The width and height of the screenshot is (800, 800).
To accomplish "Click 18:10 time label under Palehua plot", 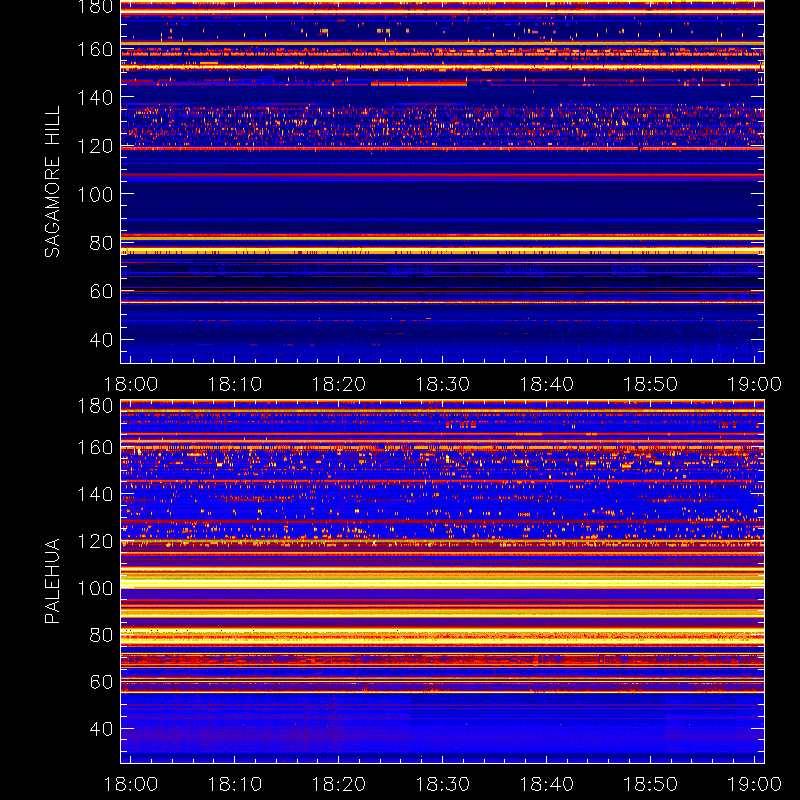I will [235, 784].
